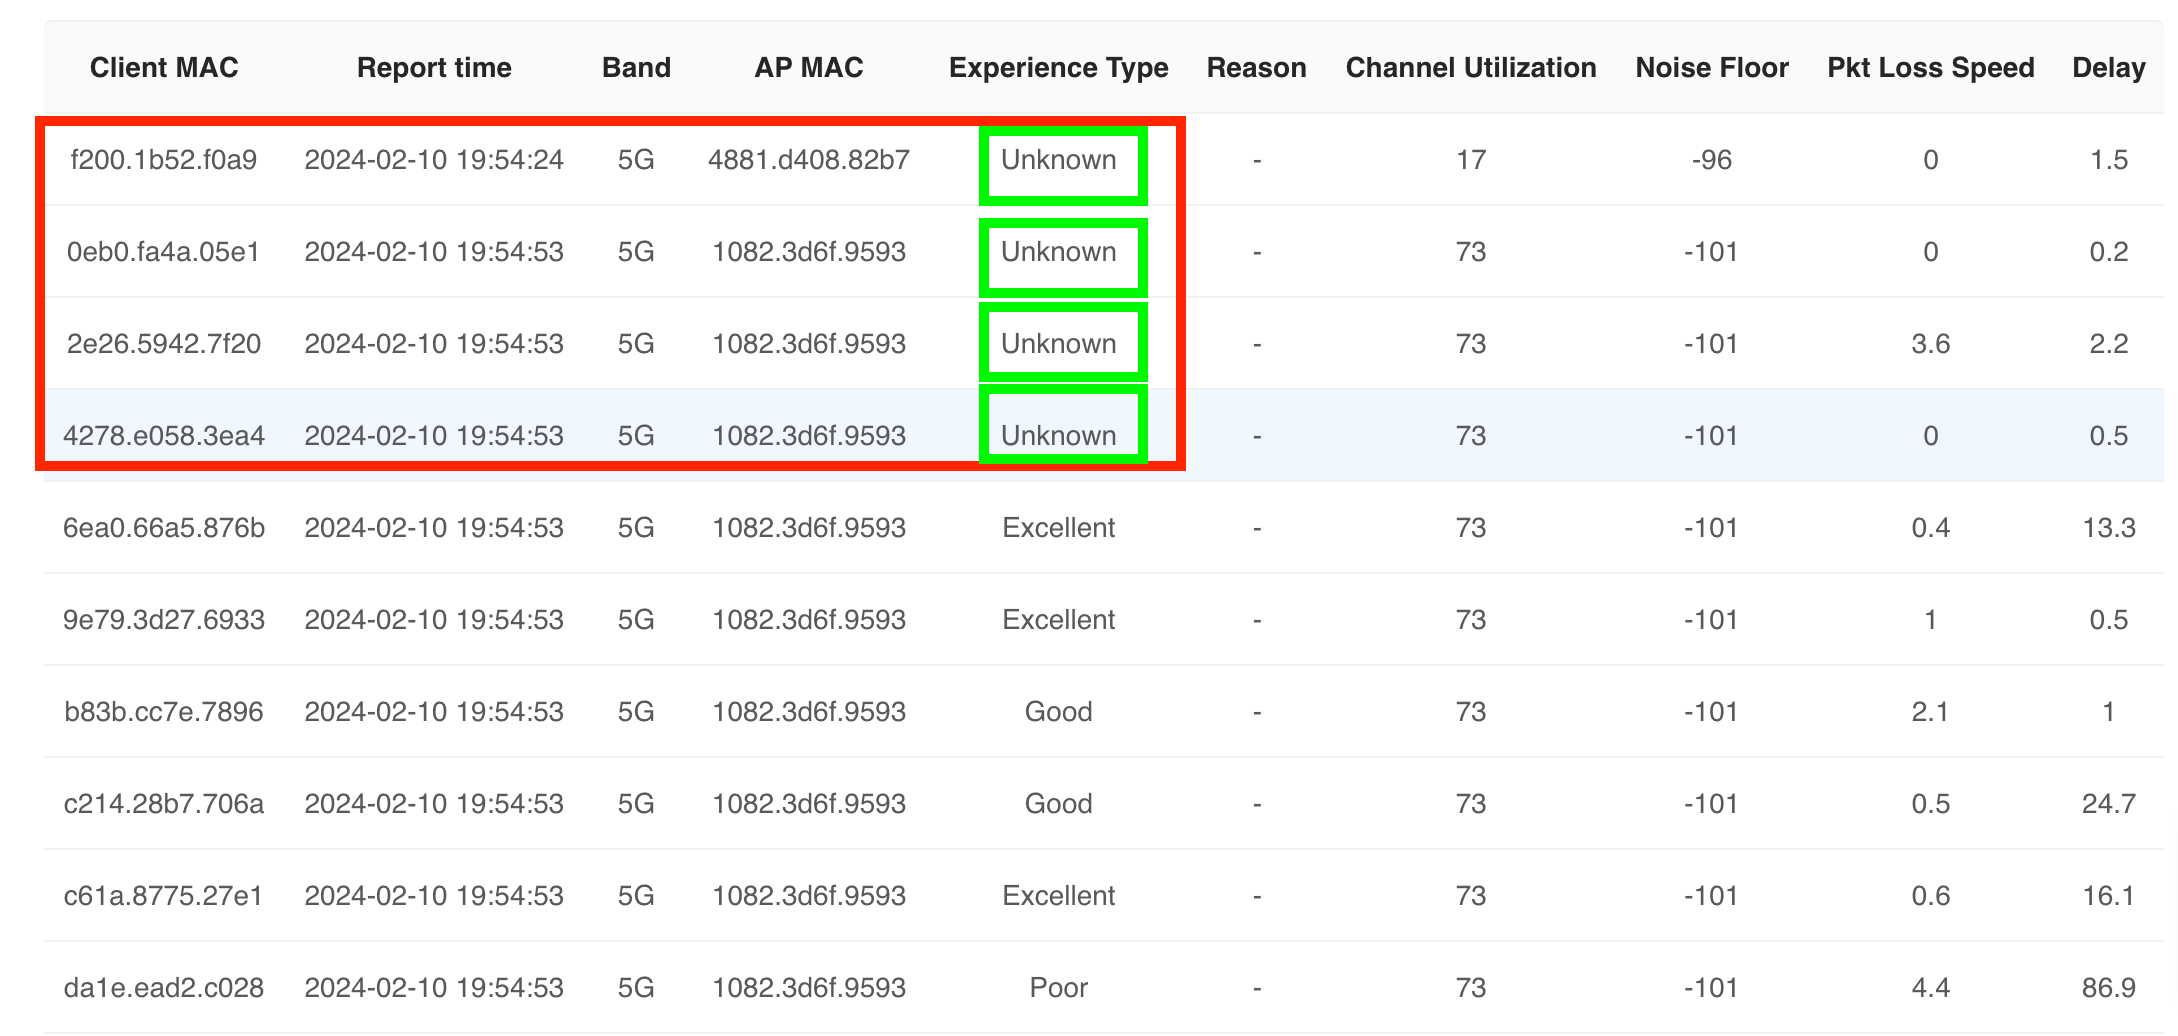Select client MAC da1e.ead2.c028
Screen dimensions: 2178x1036
164,988
